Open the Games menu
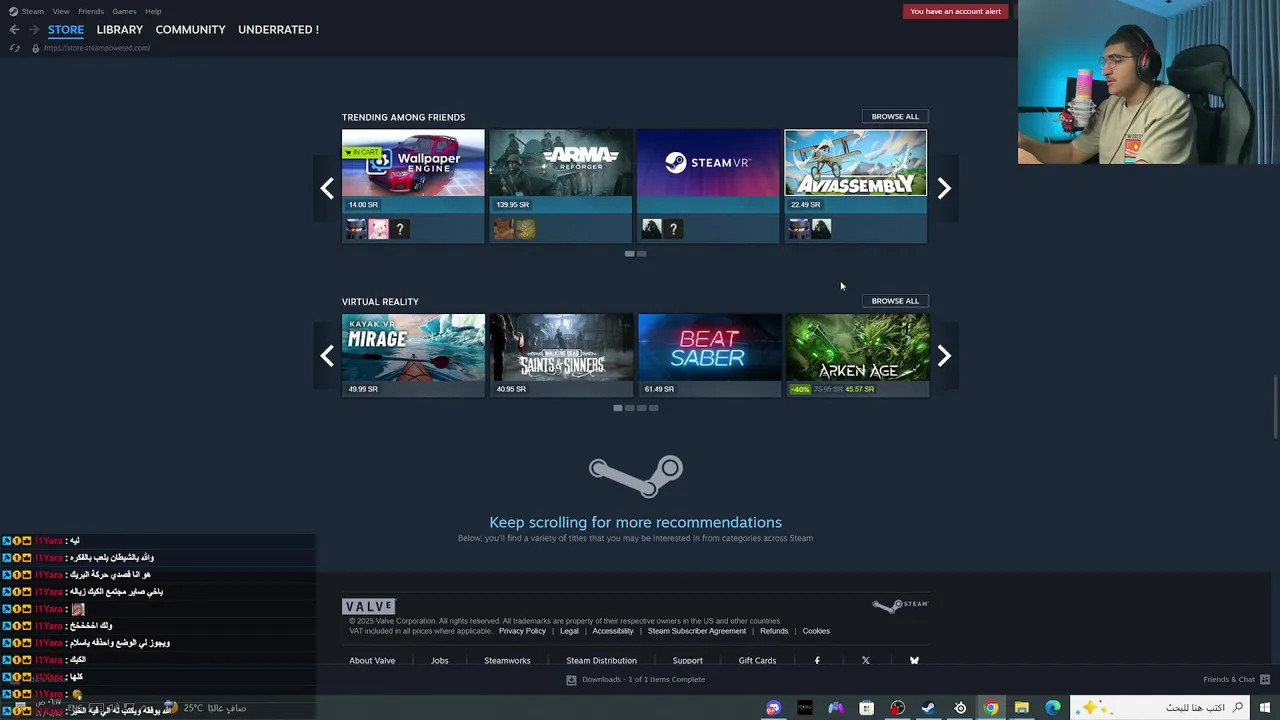 coord(124,11)
